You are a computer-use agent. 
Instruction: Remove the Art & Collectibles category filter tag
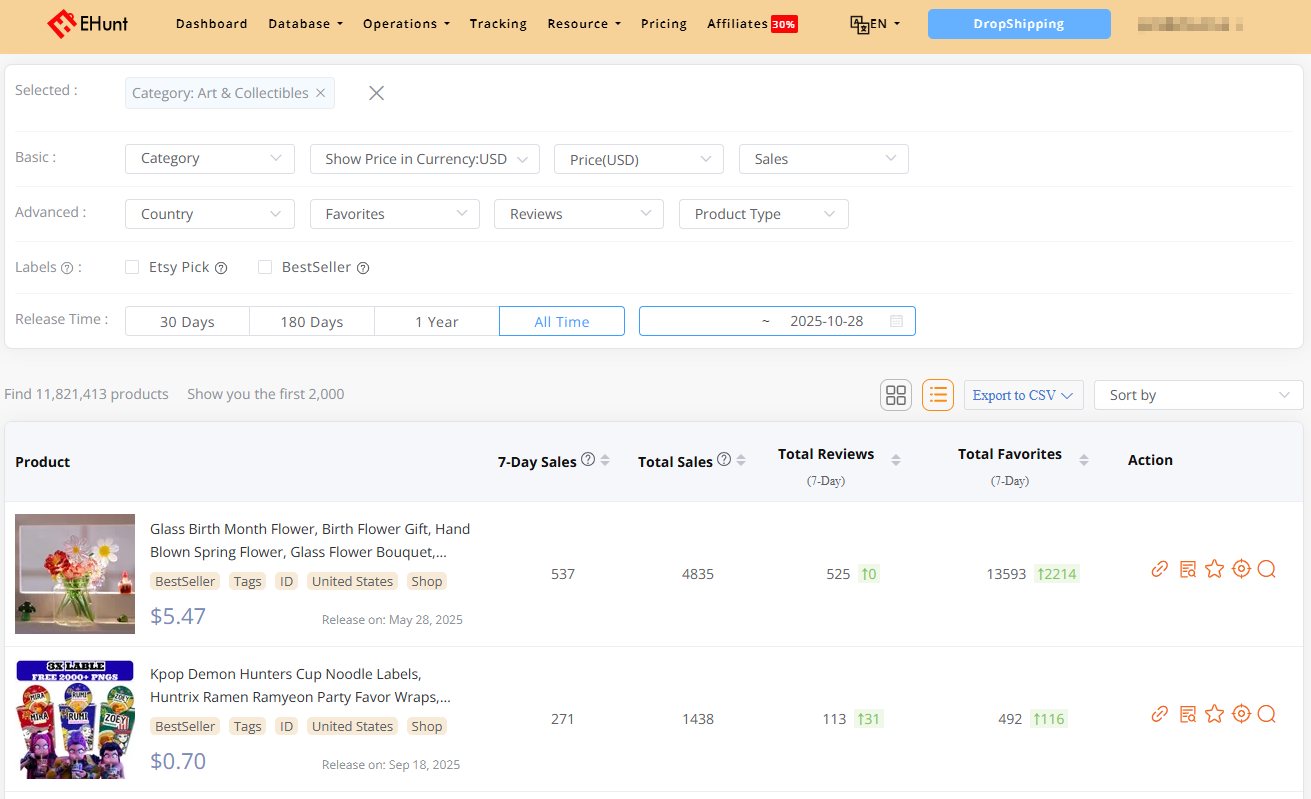tap(320, 92)
